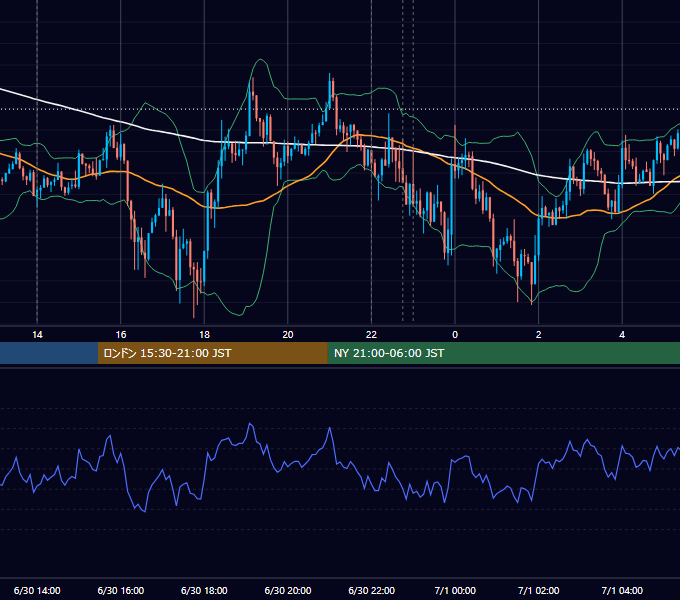The width and height of the screenshot is (680, 600).
Task: Click the hour label 20 on price chart axis
Action: click(288, 335)
